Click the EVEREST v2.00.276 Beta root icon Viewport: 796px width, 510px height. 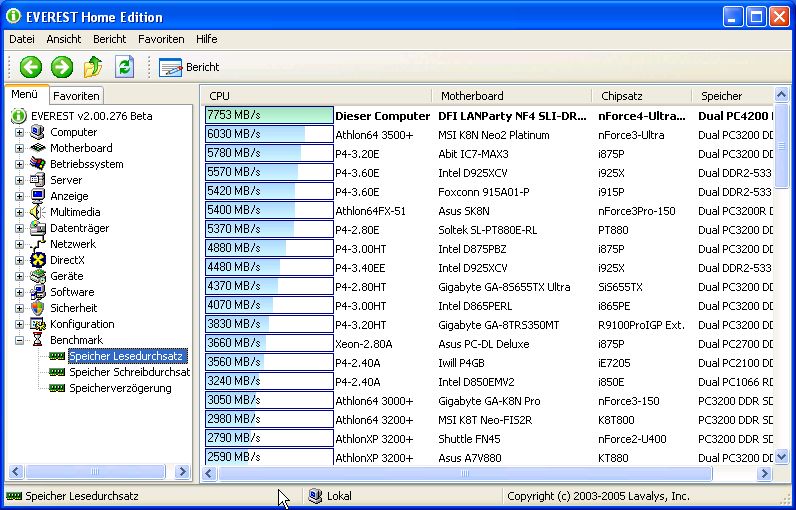[x=18, y=116]
